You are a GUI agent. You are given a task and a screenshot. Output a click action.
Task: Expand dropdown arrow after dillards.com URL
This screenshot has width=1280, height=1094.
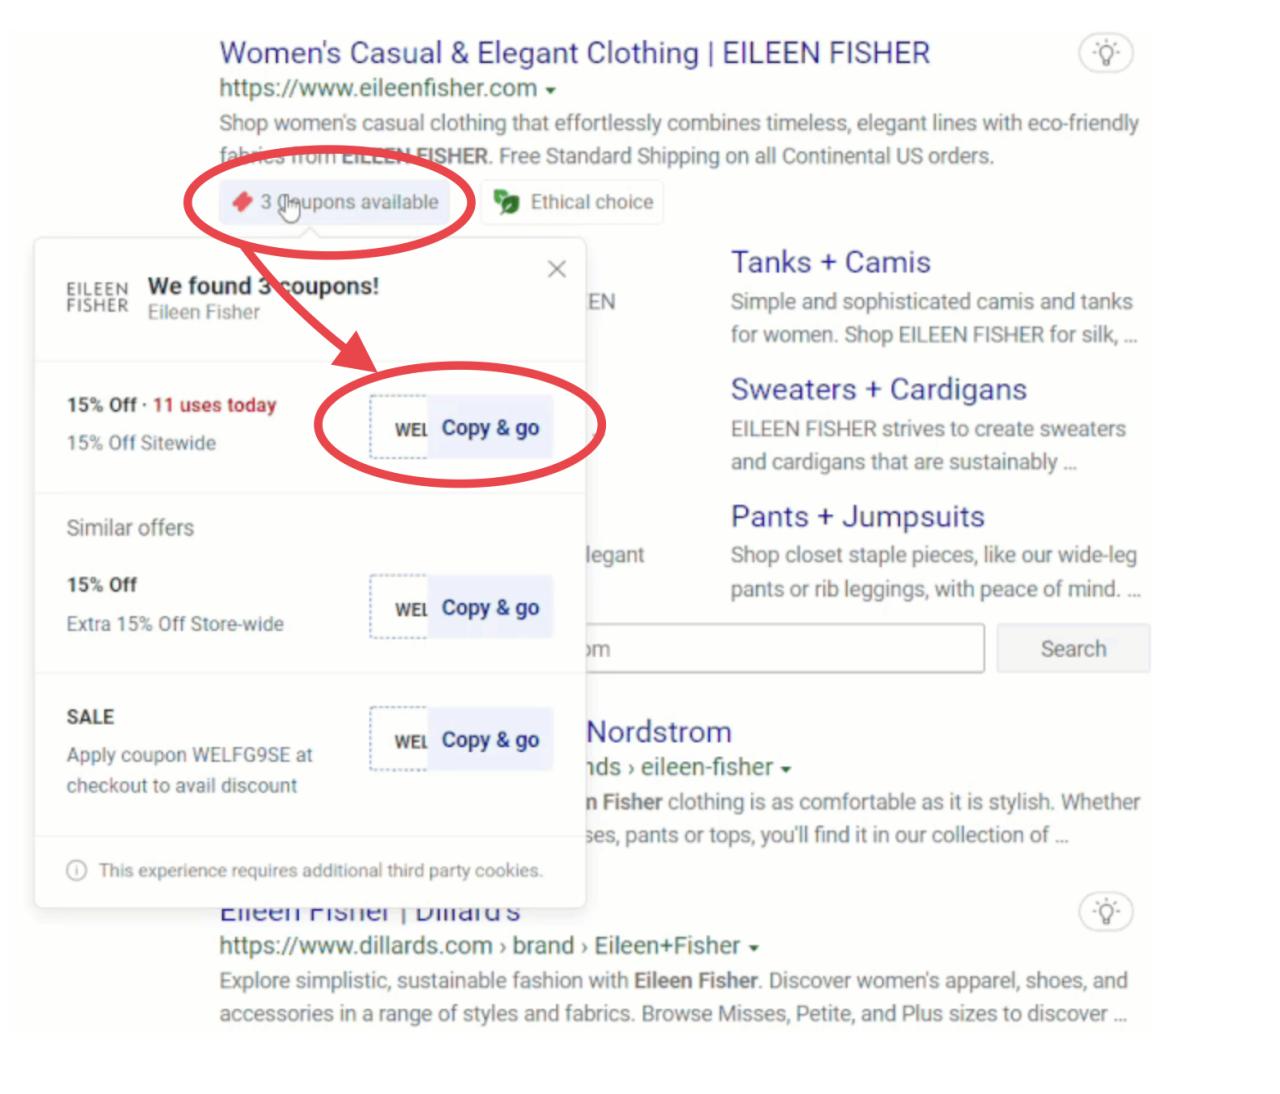click(754, 947)
